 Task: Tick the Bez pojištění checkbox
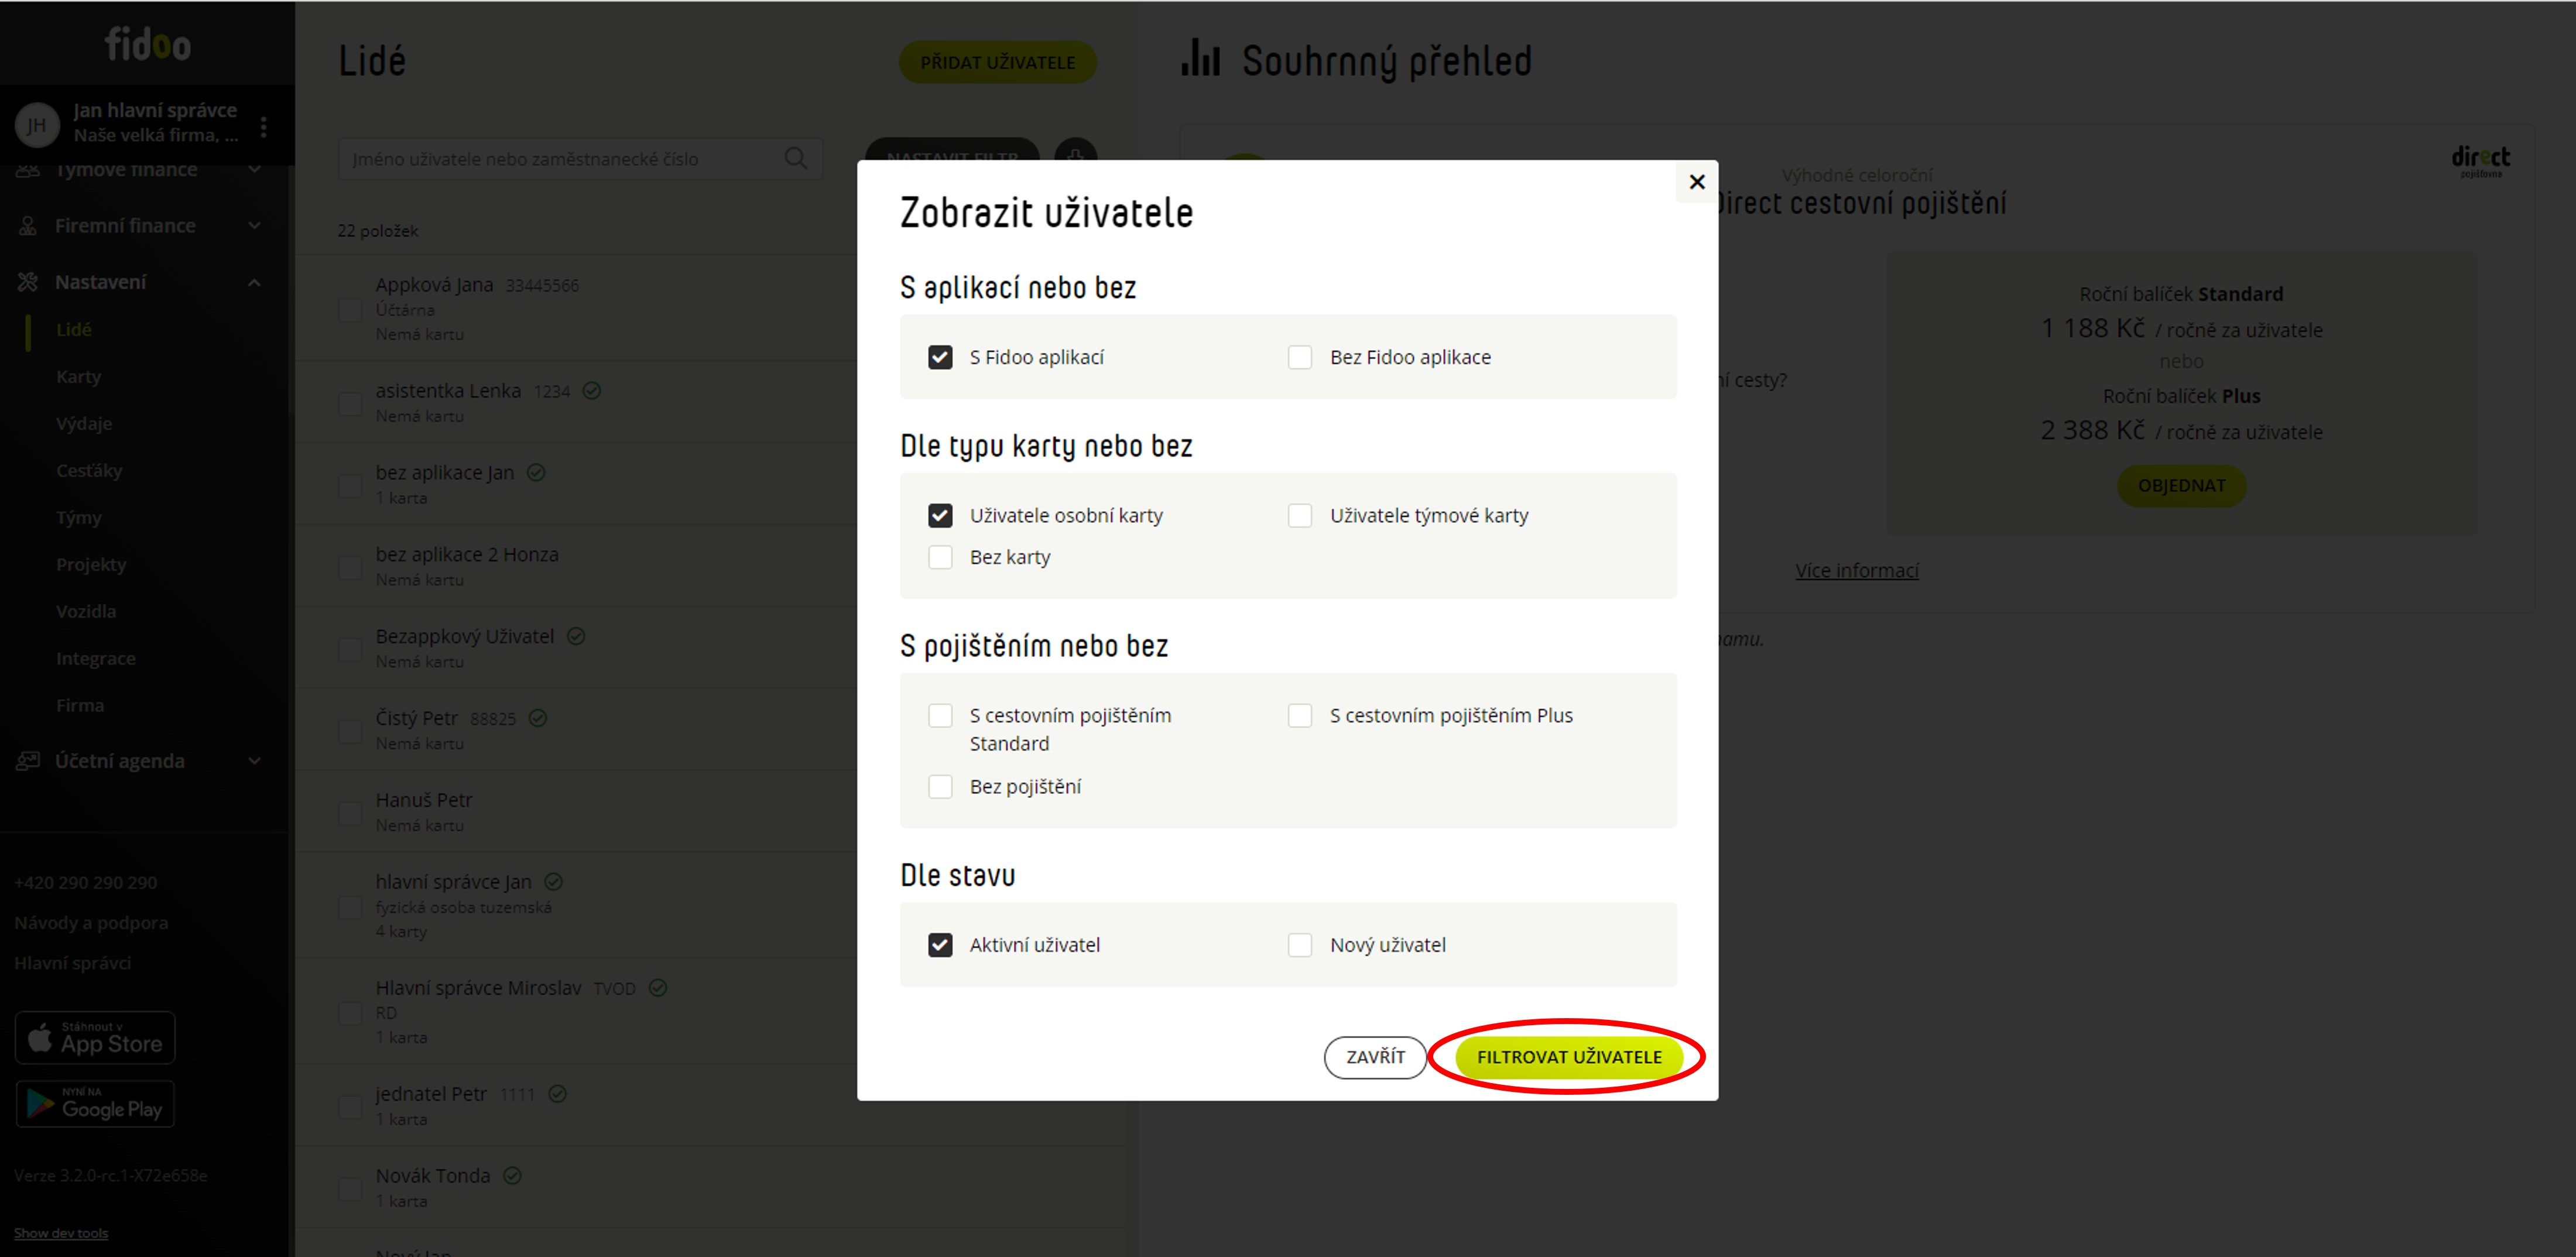tap(940, 787)
